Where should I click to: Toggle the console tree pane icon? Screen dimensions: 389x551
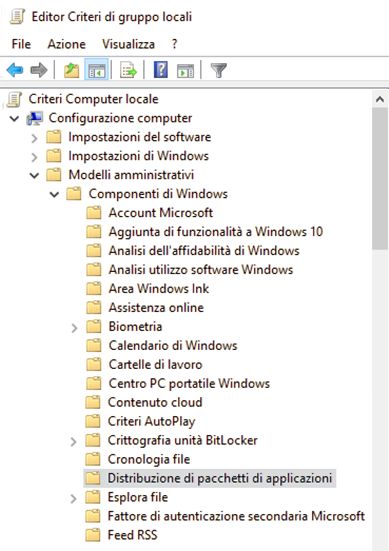[x=96, y=70]
